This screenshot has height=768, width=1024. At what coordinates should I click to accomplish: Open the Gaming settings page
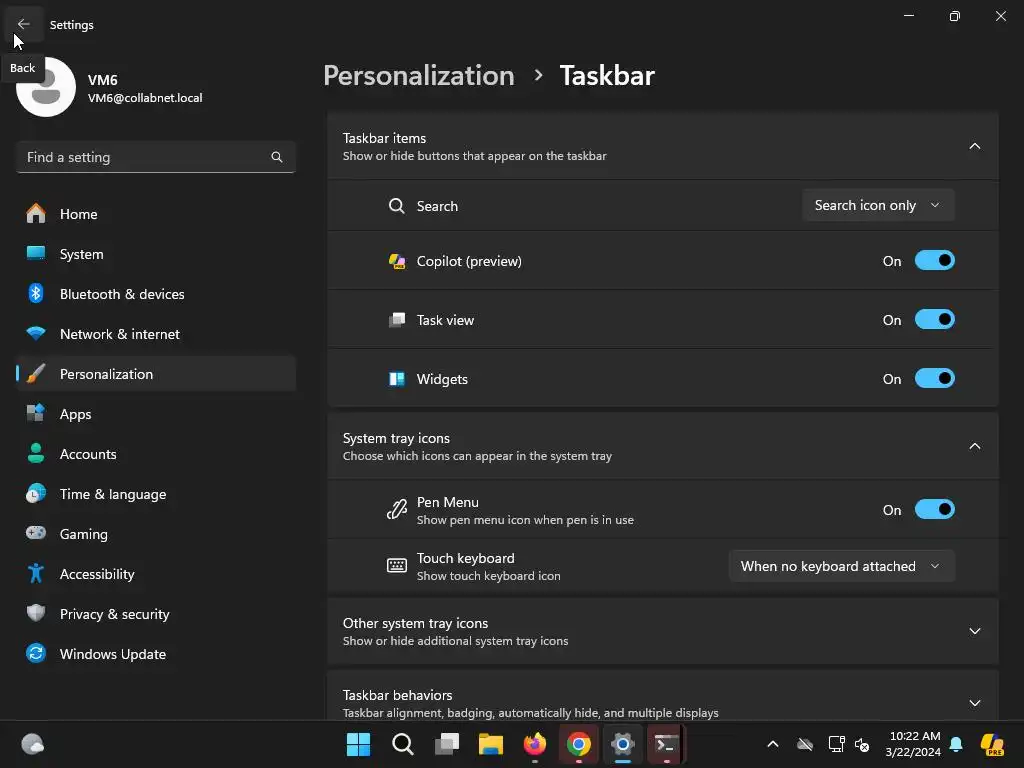[155, 534]
